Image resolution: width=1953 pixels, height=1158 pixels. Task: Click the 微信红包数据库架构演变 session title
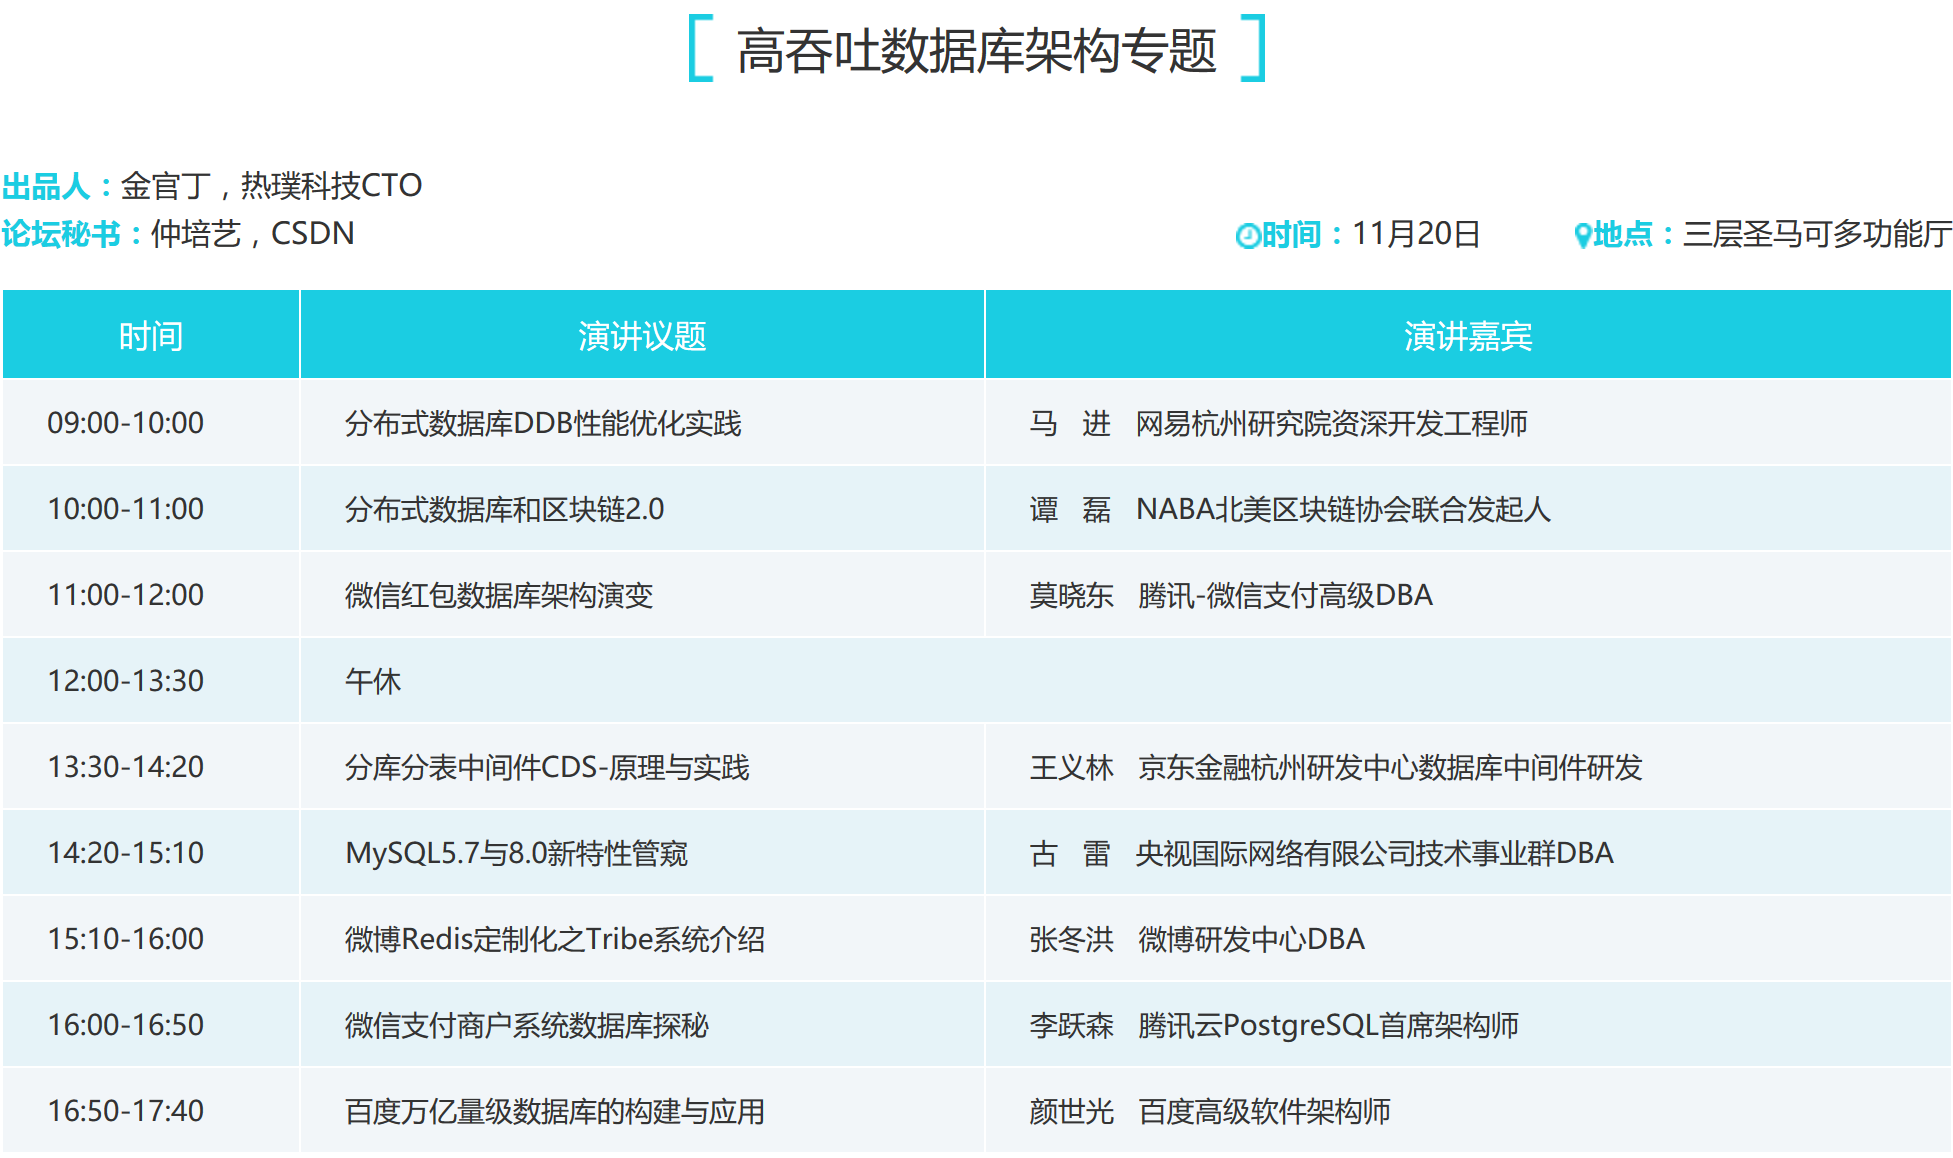click(x=498, y=596)
